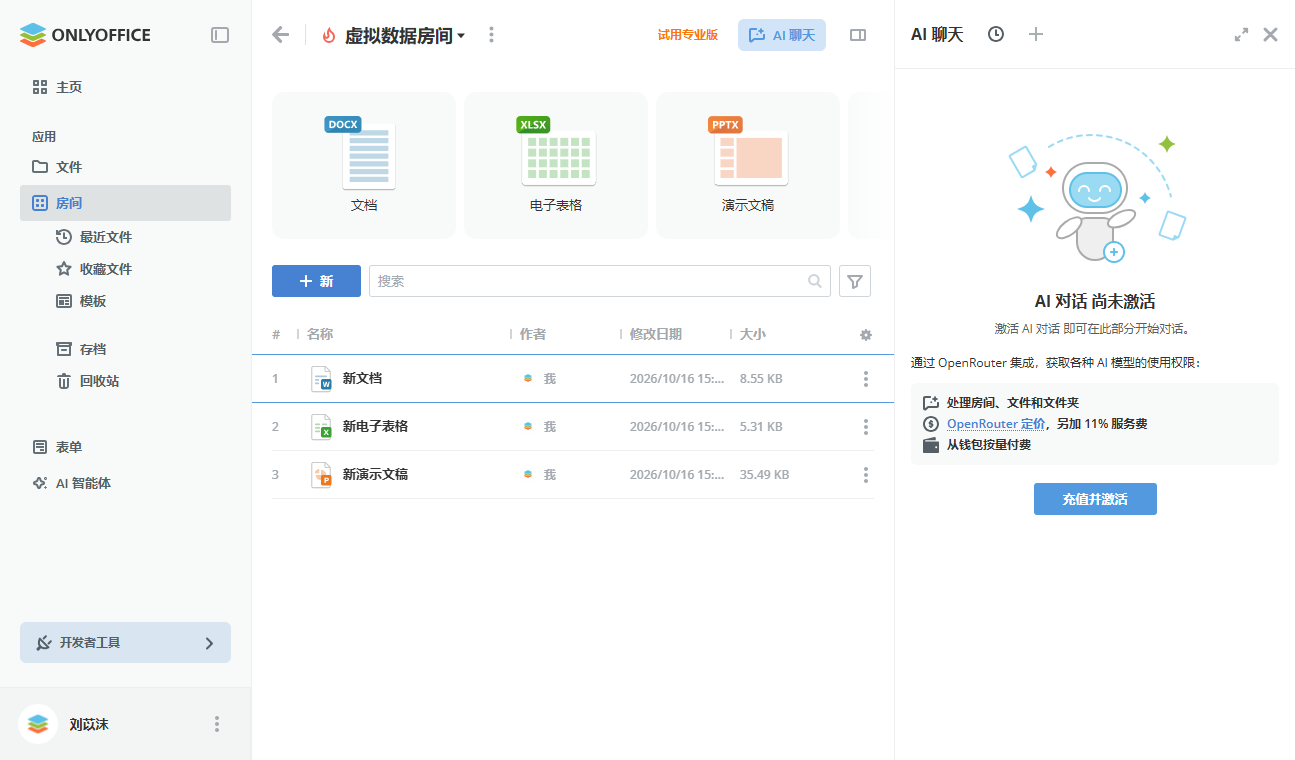Create a new DOCX 文档 card
The height and width of the screenshot is (760, 1295).
pos(364,165)
